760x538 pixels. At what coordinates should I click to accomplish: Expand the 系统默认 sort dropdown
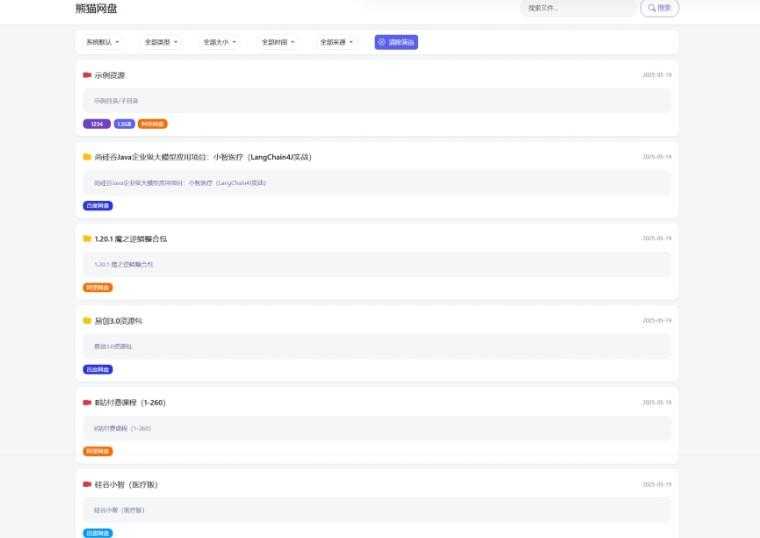(x=102, y=42)
